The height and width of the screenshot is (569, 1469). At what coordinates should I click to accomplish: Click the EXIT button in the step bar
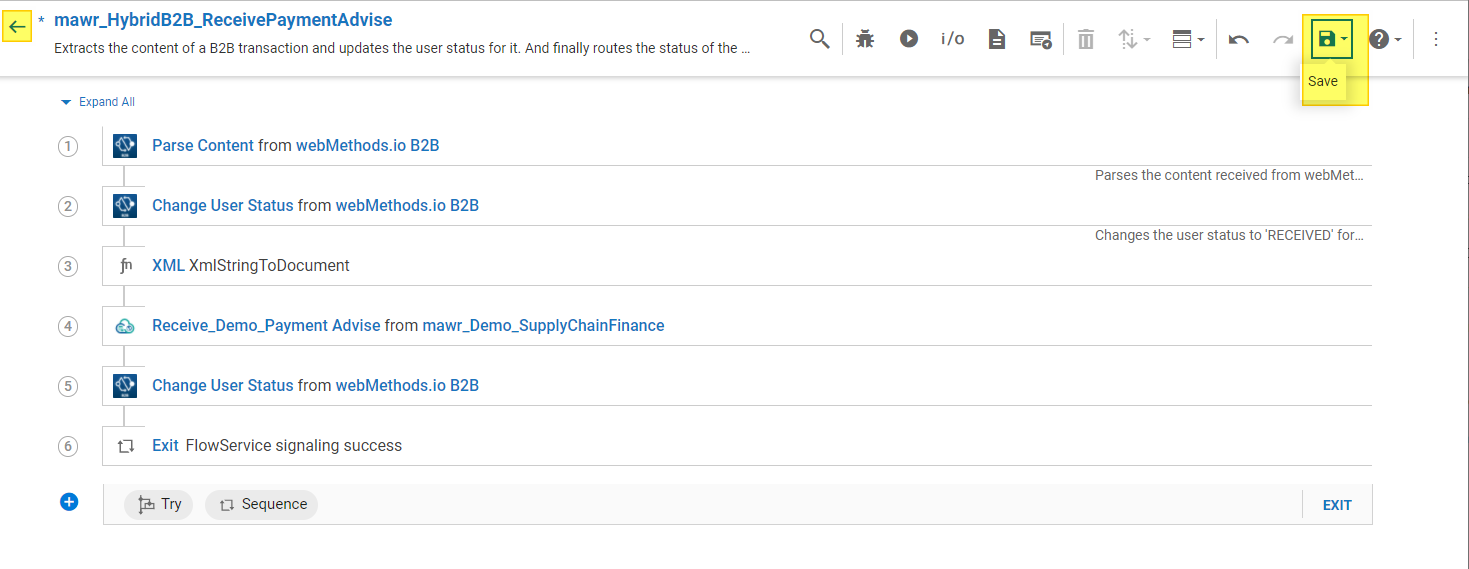pyautogui.click(x=1337, y=505)
